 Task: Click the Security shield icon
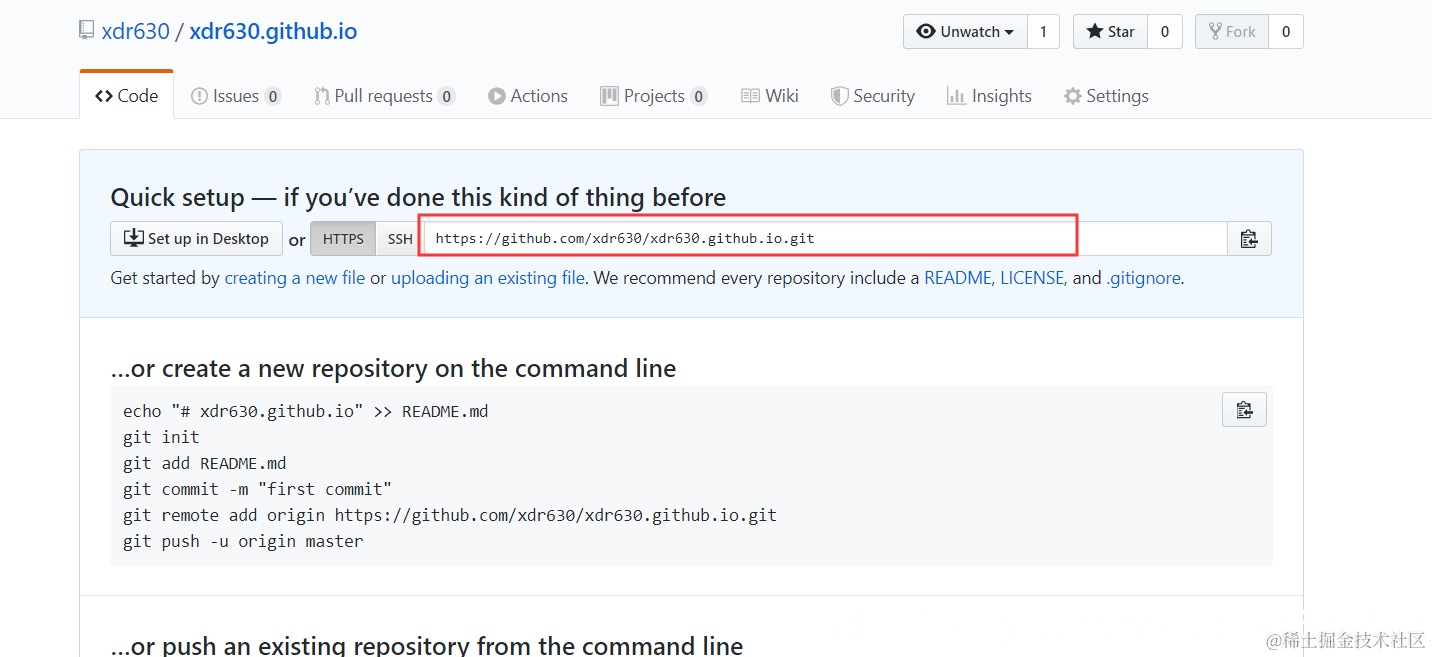click(x=840, y=96)
